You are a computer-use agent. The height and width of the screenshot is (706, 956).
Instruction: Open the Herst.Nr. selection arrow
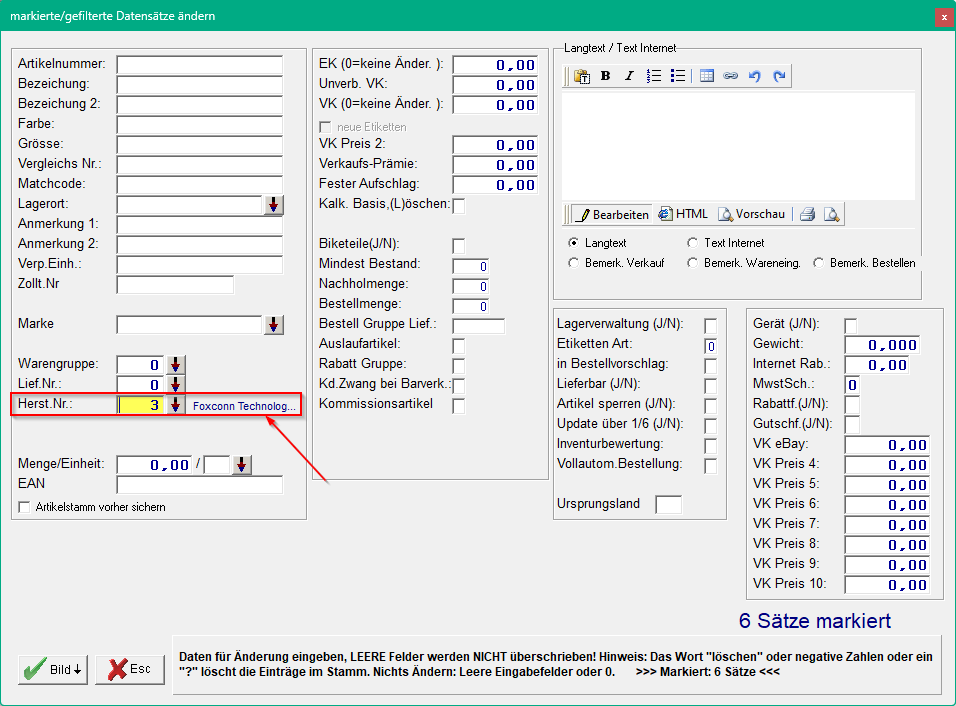tap(176, 405)
